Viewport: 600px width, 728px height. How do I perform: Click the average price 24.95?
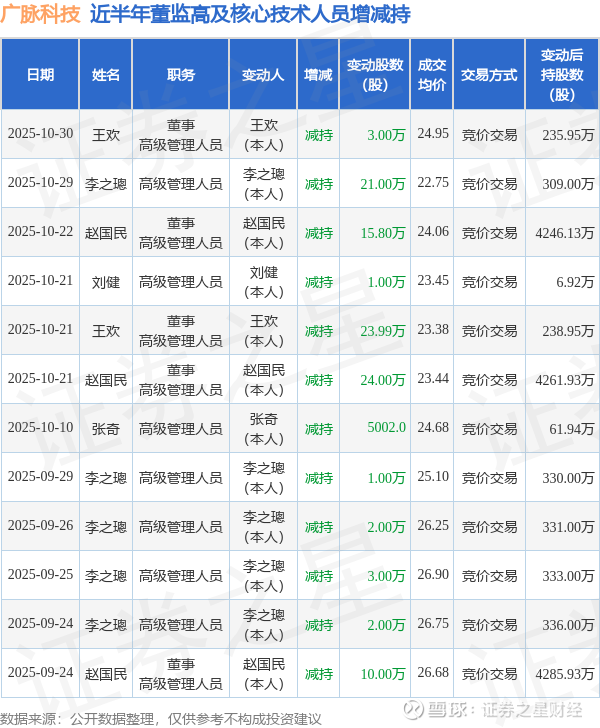pyautogui.click(x=433, y=134)
